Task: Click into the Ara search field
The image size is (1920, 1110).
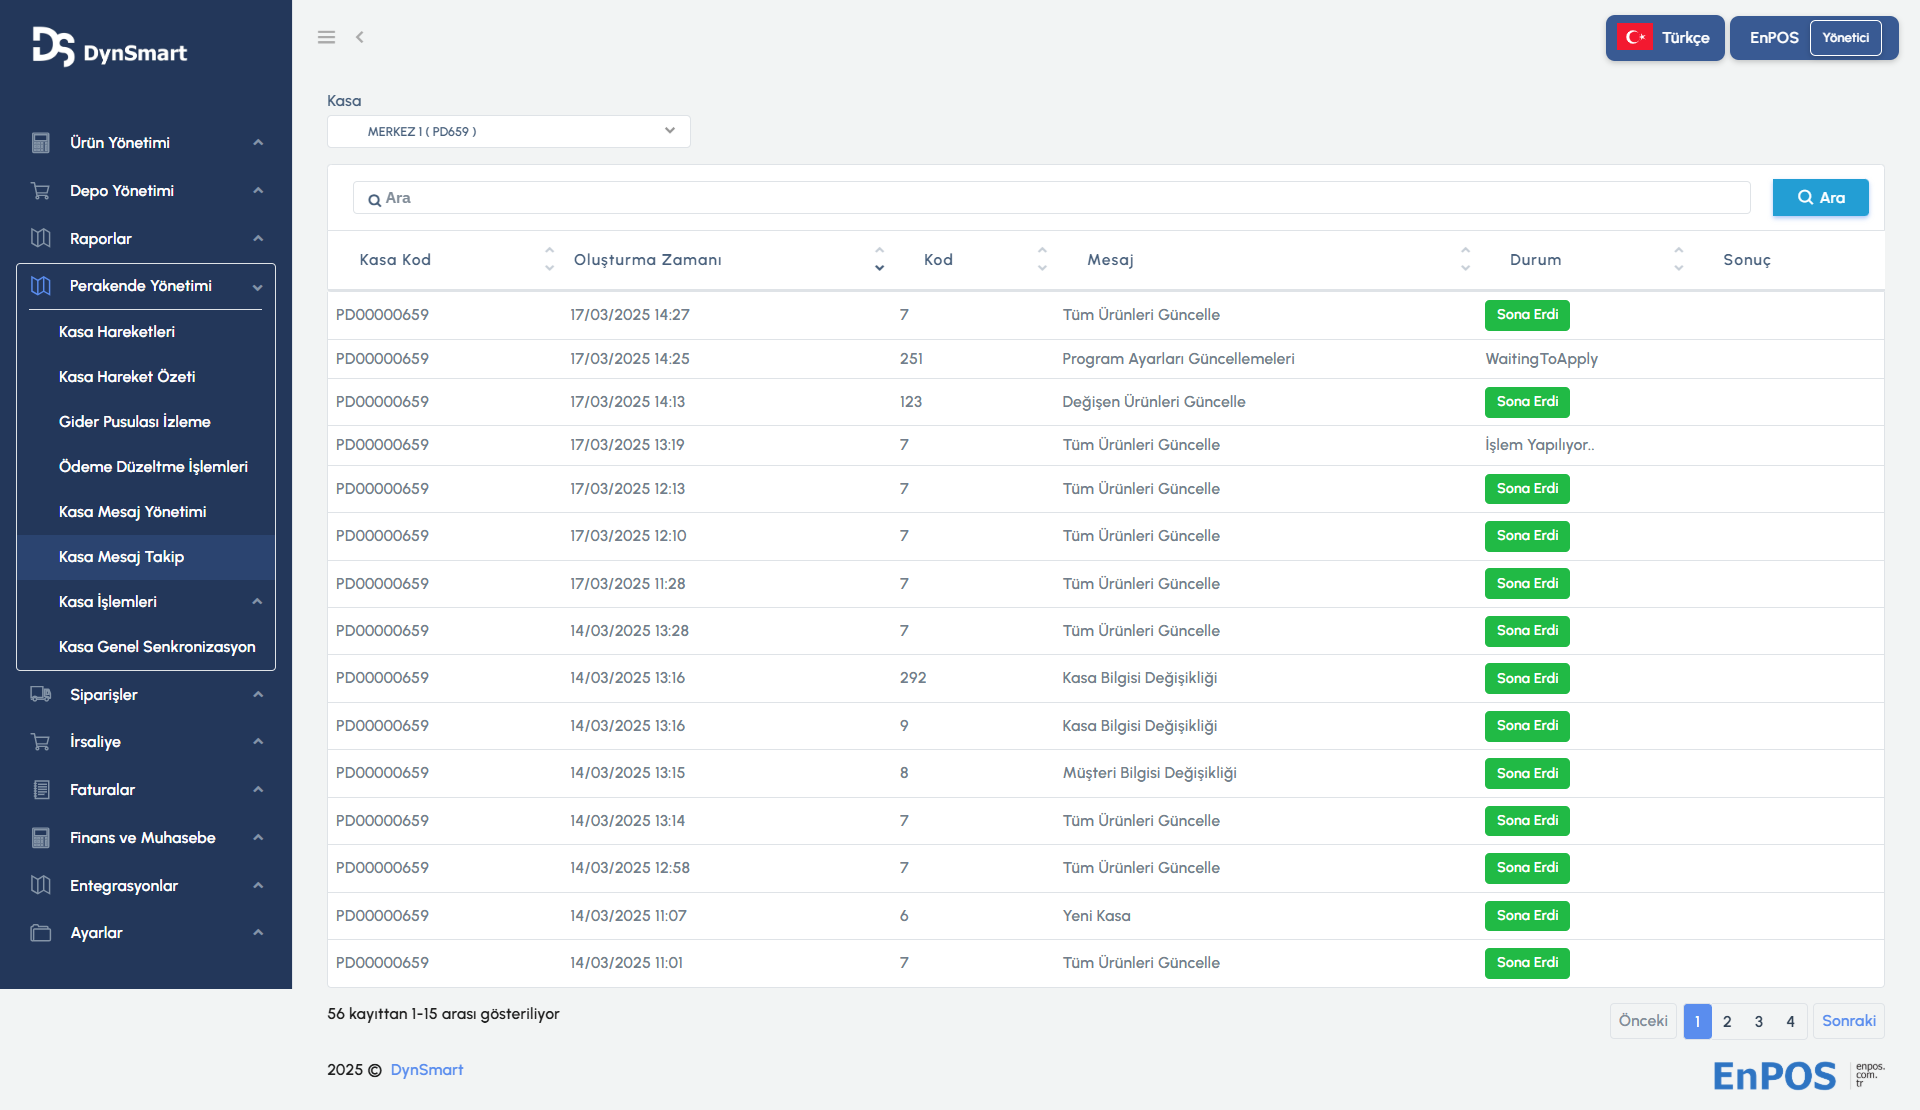Action: coord(1050,198)
